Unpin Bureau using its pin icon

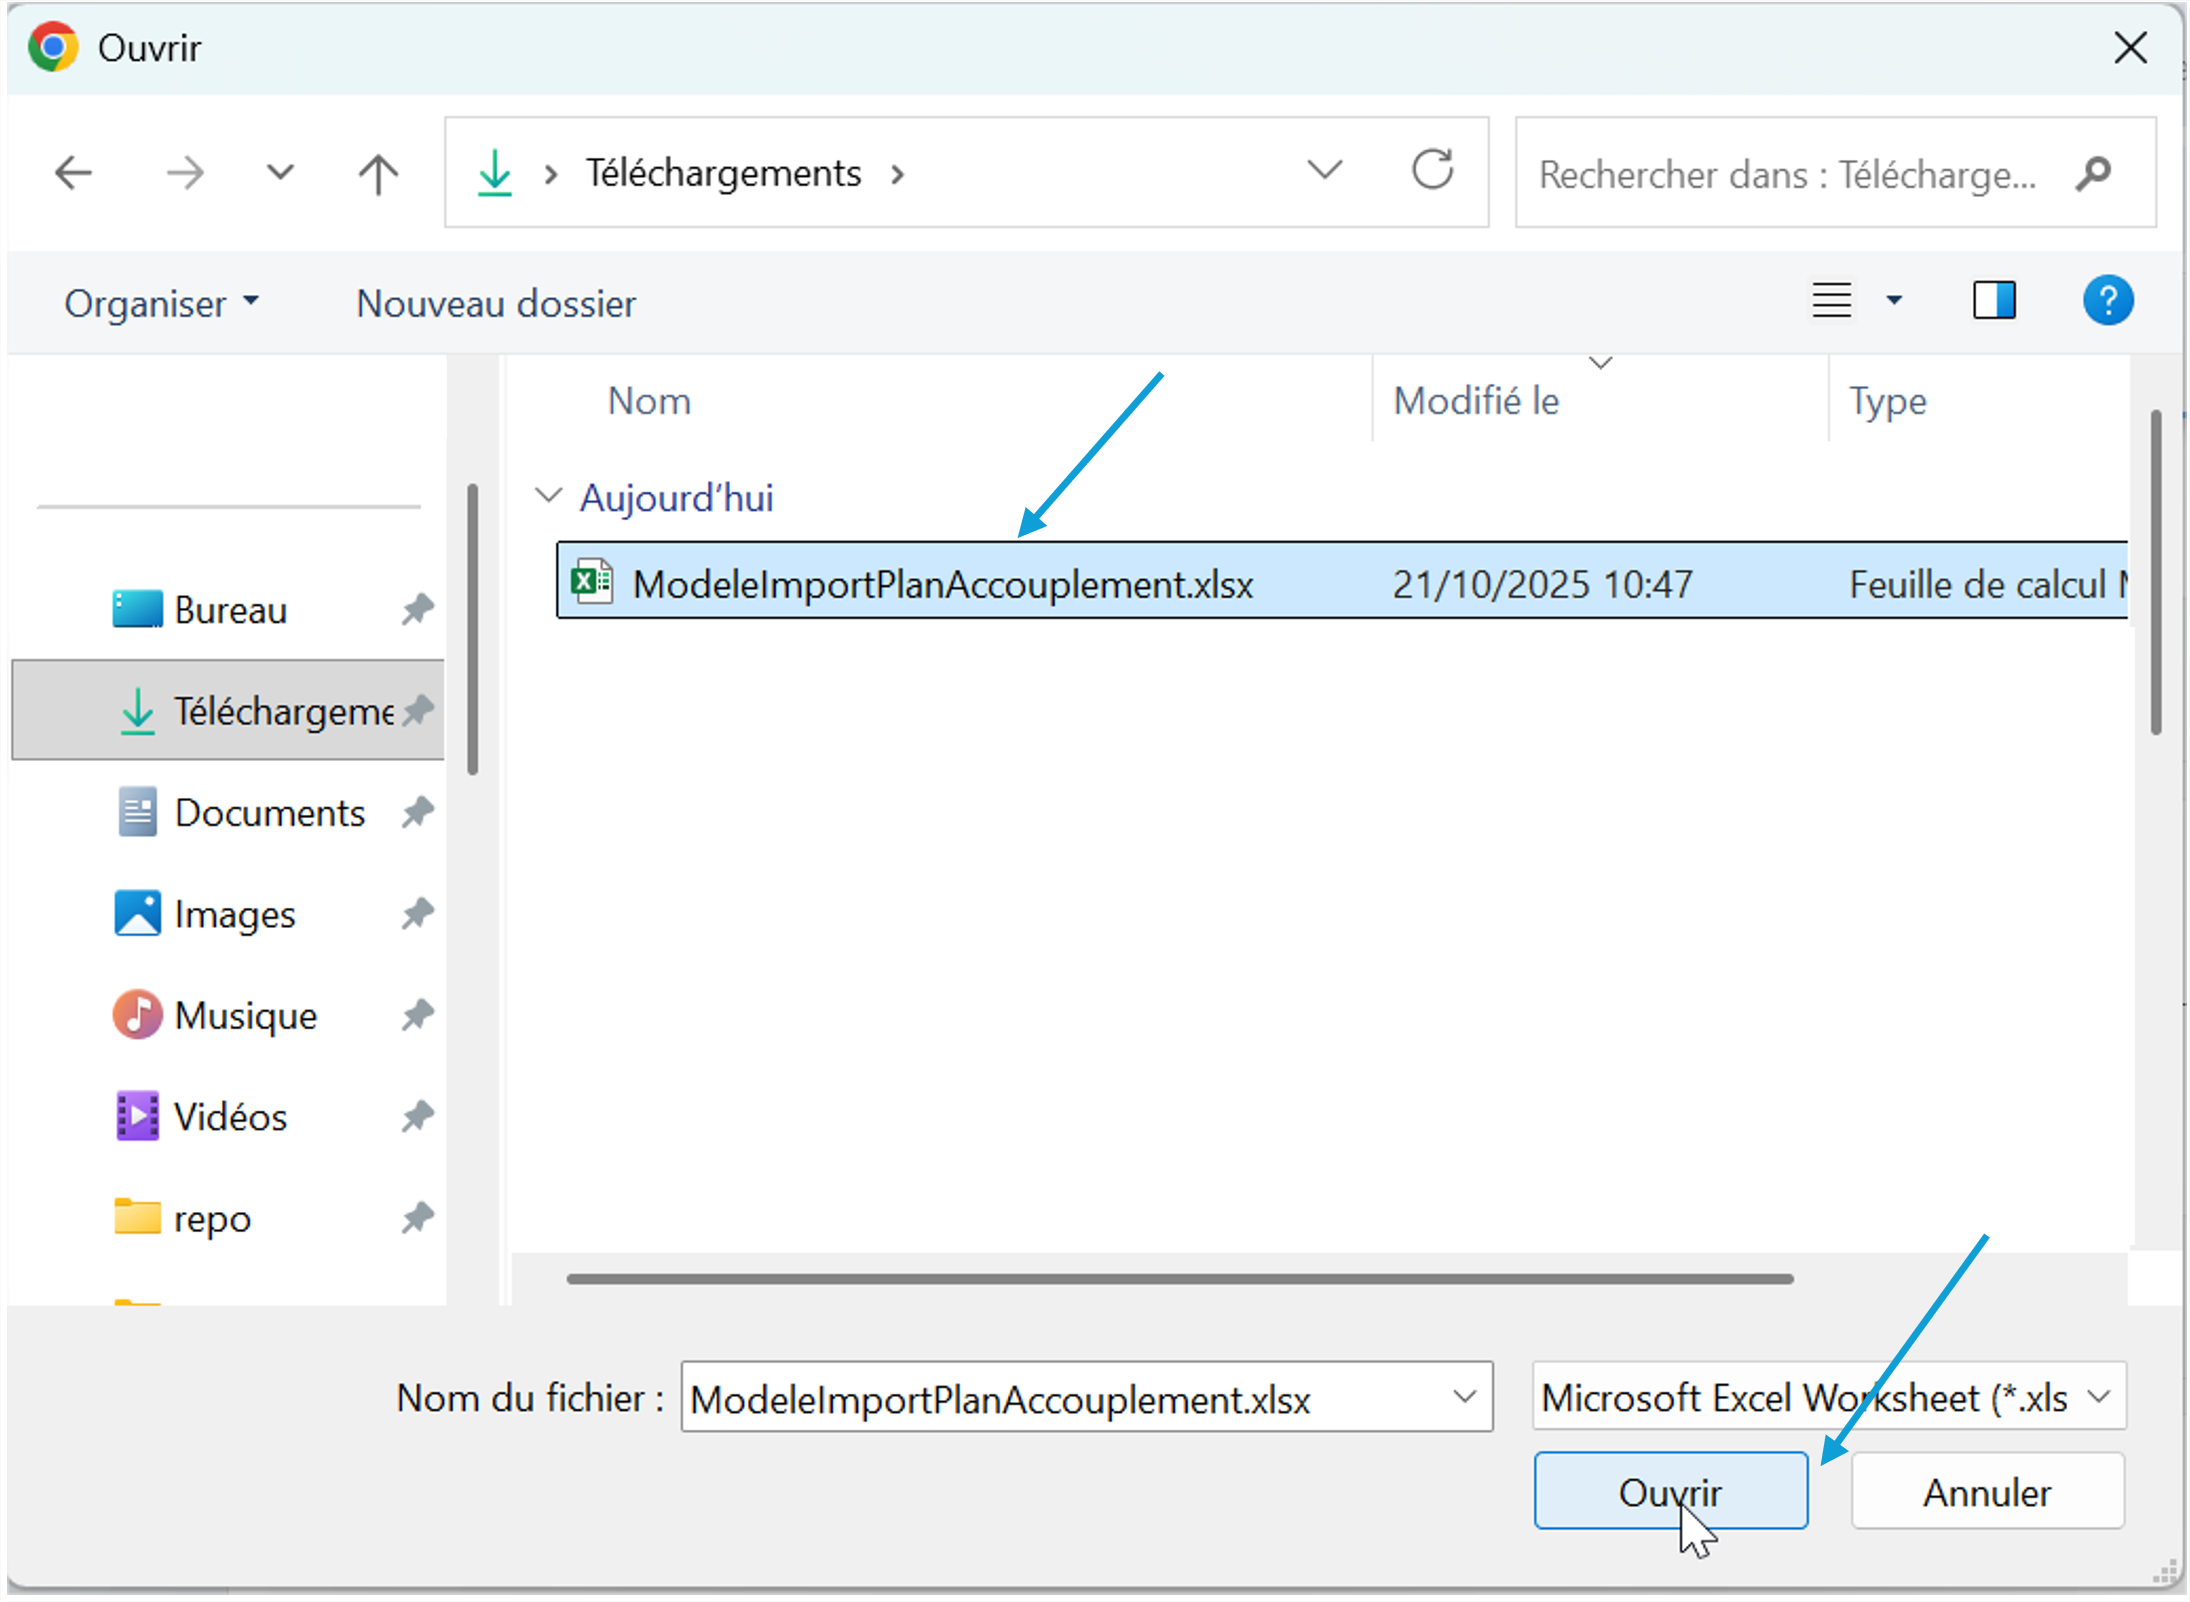pos(418,609)
